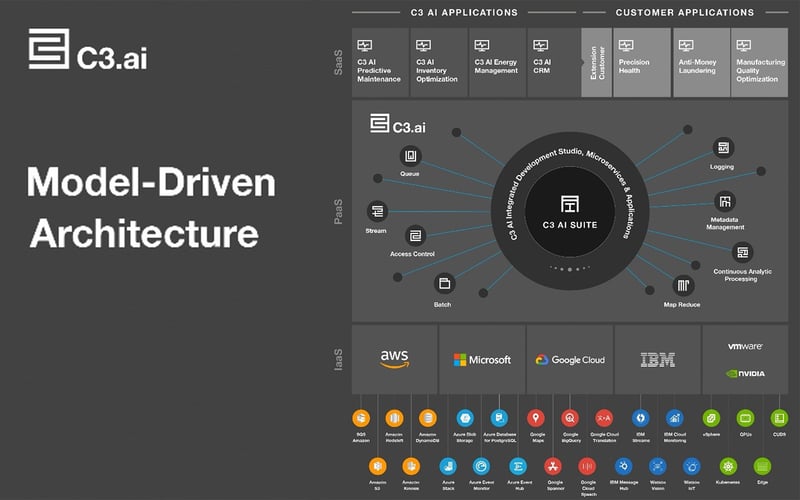800x500 pixels.
Task: Click the Amazon Kinesis icon
Action: 411,466
